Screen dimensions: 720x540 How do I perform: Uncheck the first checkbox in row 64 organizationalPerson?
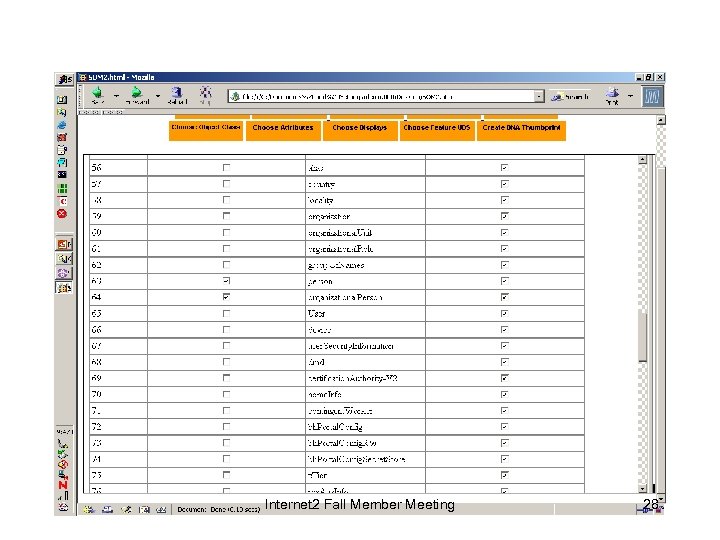tap(226, 297)
